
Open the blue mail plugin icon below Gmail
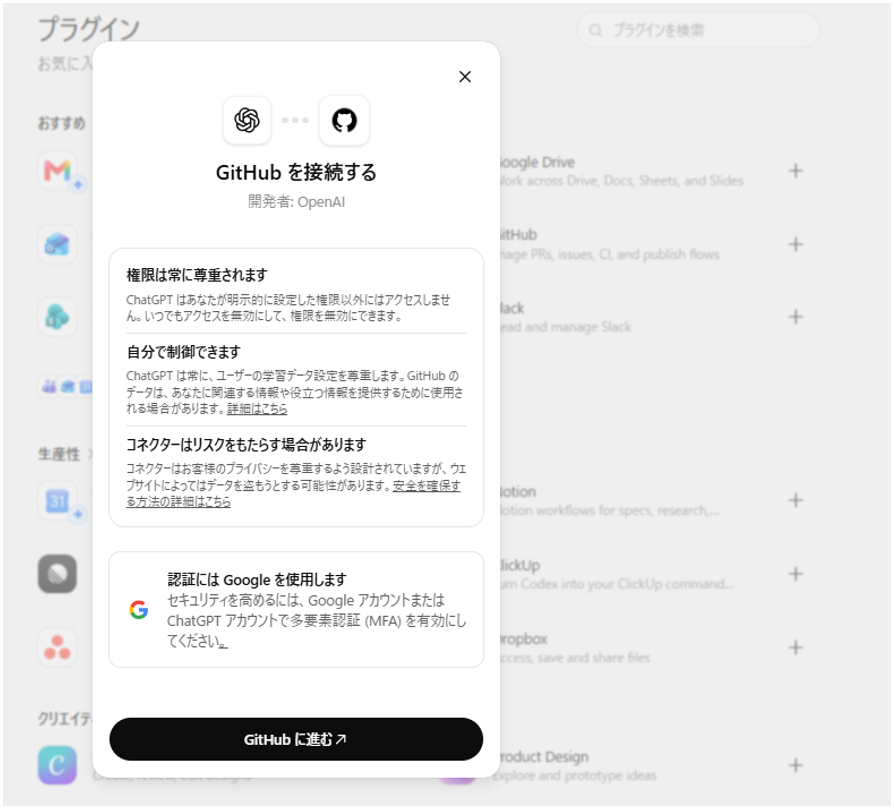[58, 244]
